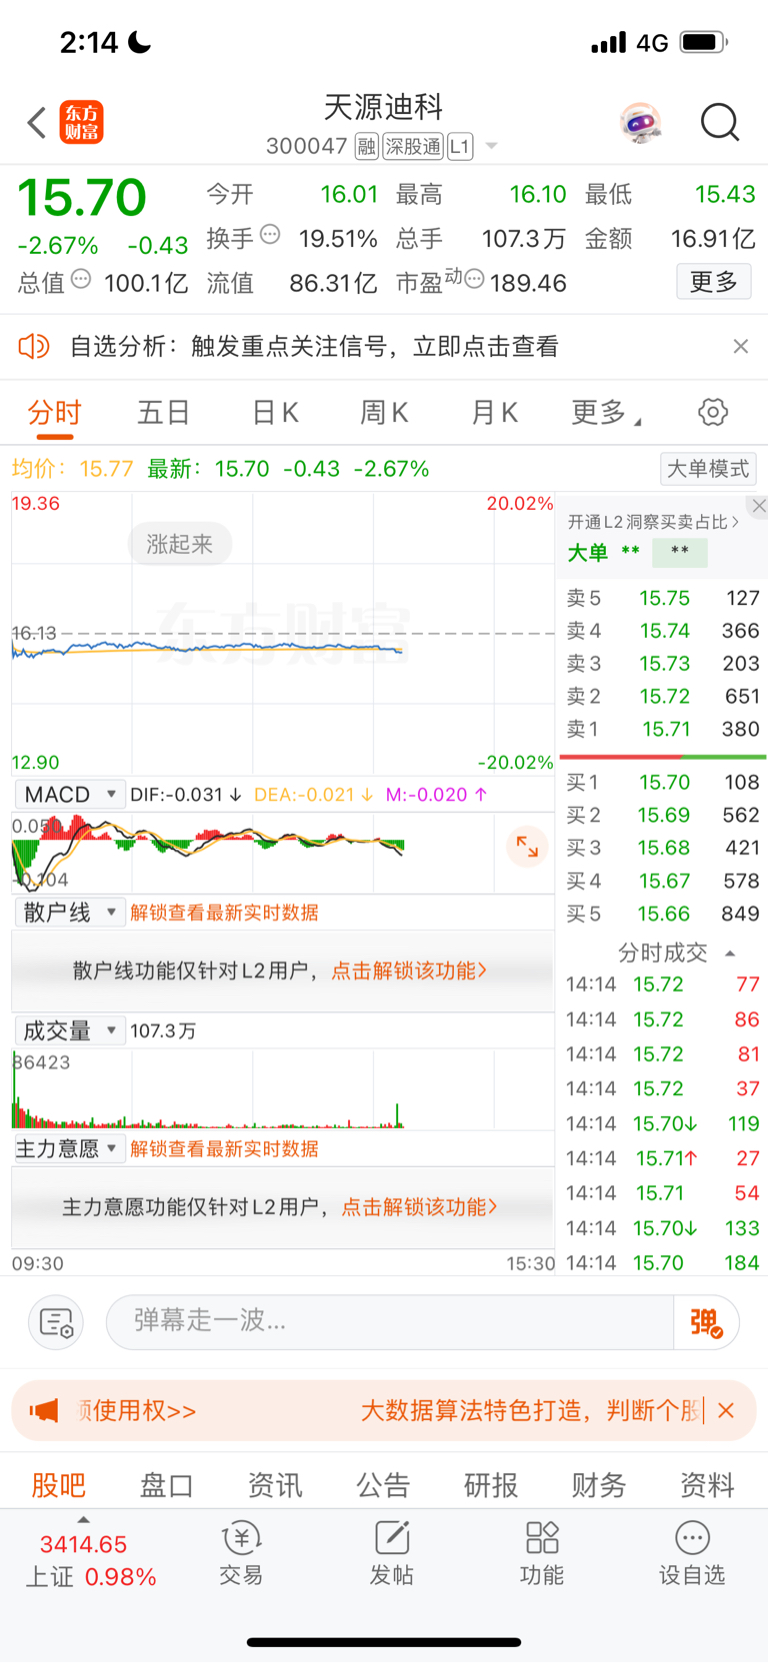Expand the 更多 chart period menu
Image resolution: width=768 pixels, height=1663 pixels.
click(x=606, y=412)
